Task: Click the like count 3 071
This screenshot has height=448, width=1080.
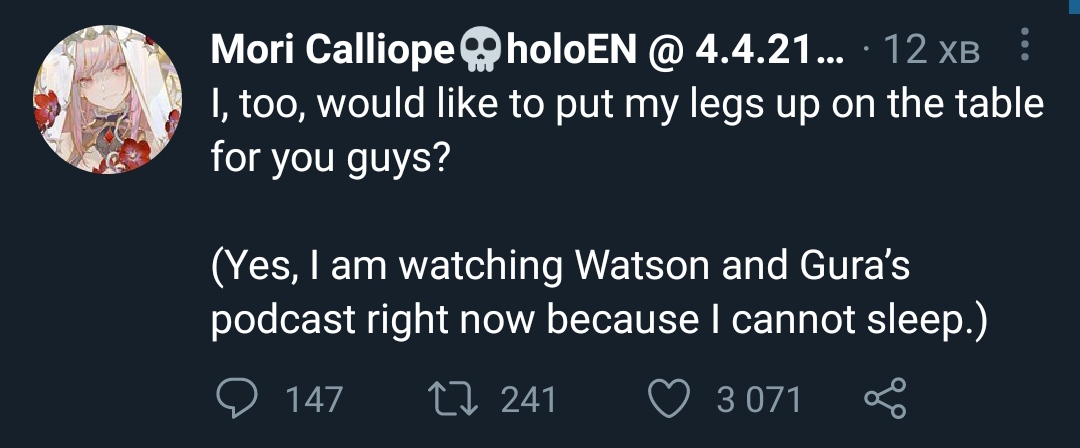Action: [759, 400]
